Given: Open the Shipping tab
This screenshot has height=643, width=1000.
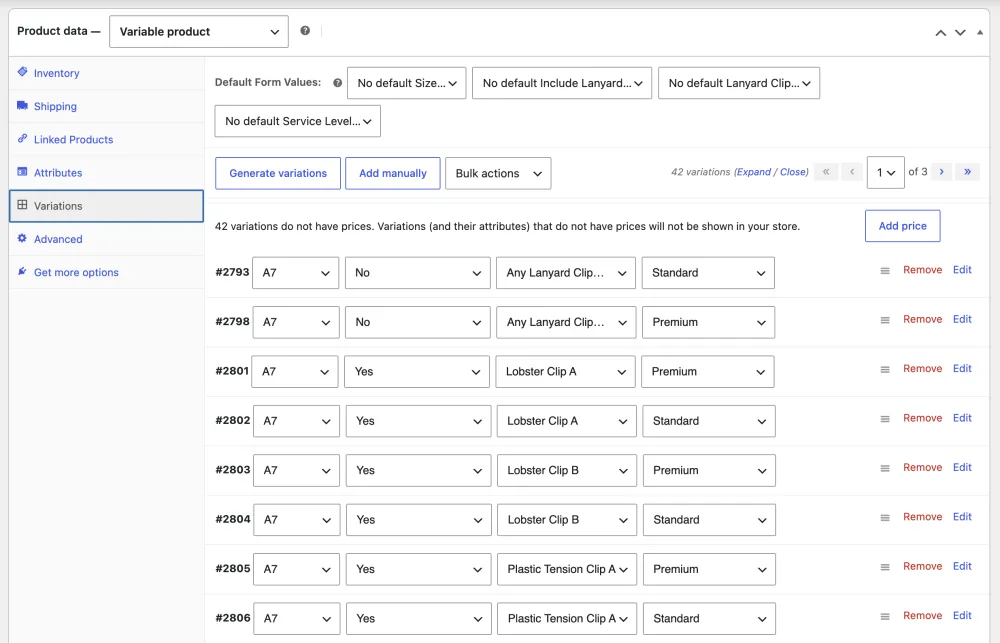Looking at the screenshot, I should (x=107, y=107).
